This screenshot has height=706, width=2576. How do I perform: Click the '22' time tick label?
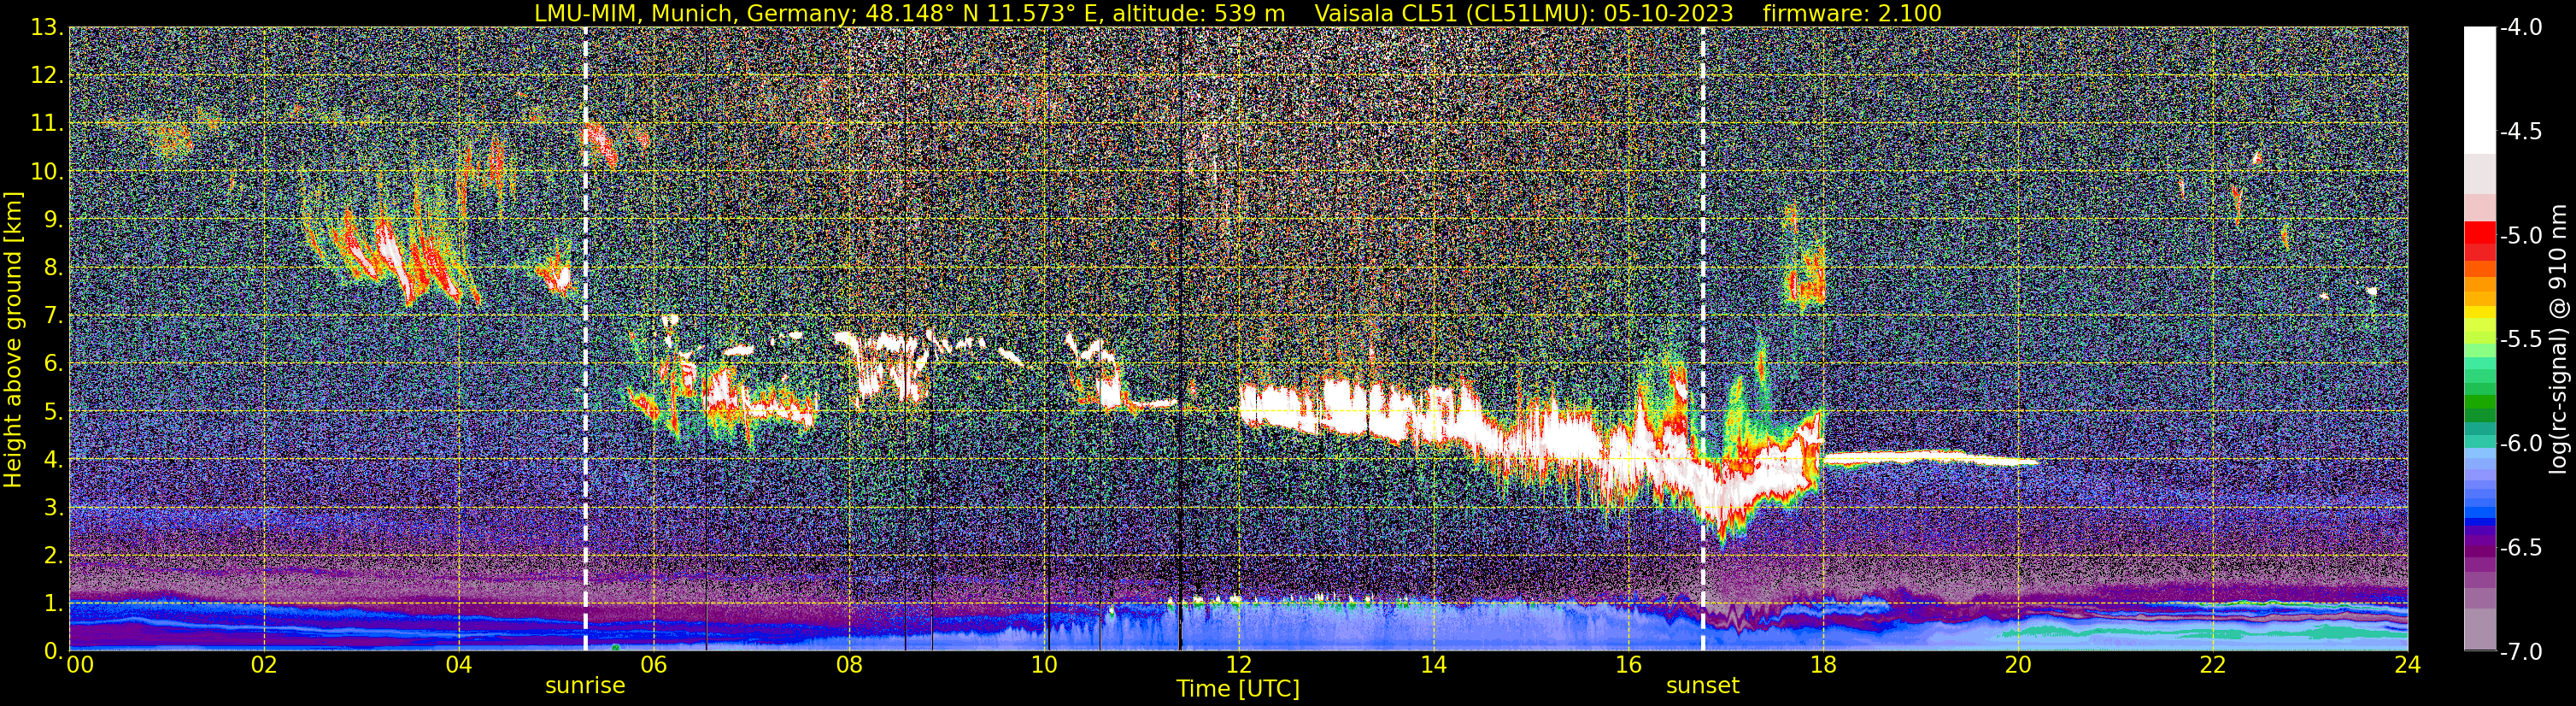tap(2213, 665)
